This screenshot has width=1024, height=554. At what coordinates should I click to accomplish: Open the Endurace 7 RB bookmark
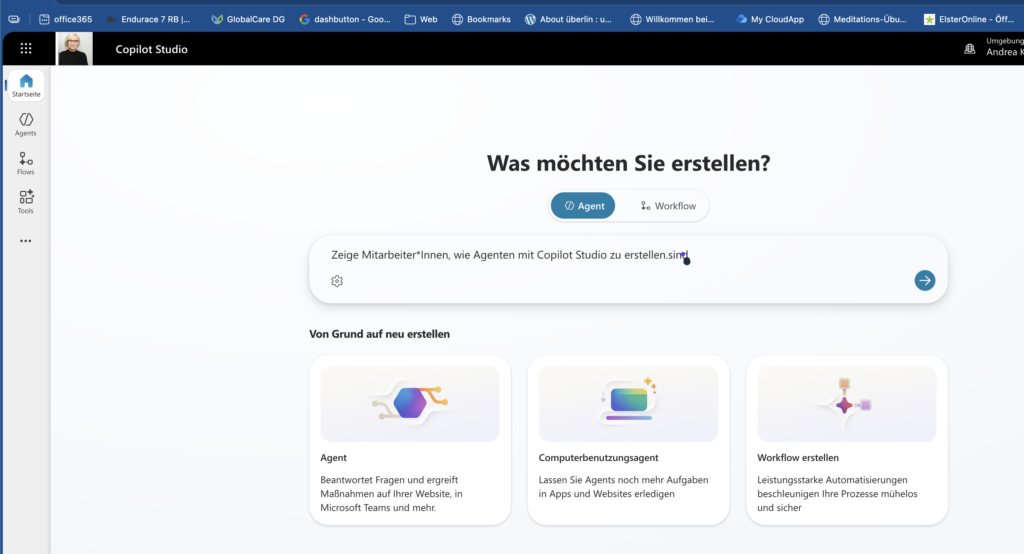click(148, 19)
